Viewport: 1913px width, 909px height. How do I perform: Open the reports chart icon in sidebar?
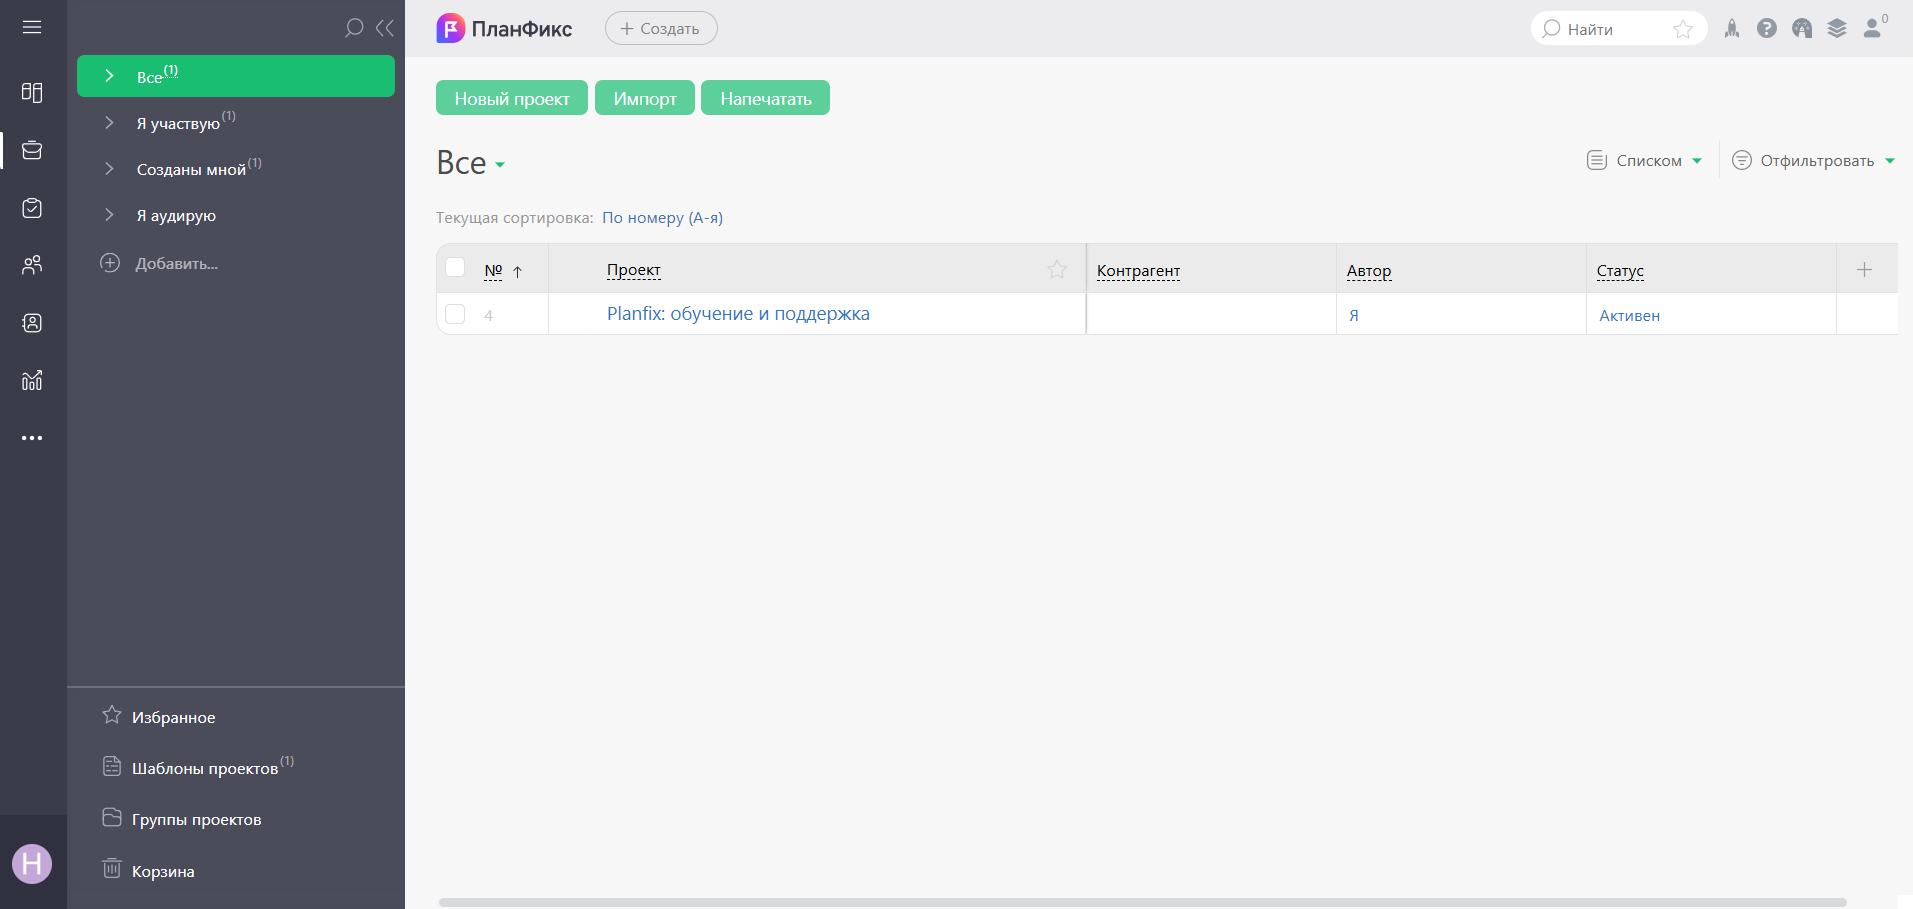[x=32, y=380]
